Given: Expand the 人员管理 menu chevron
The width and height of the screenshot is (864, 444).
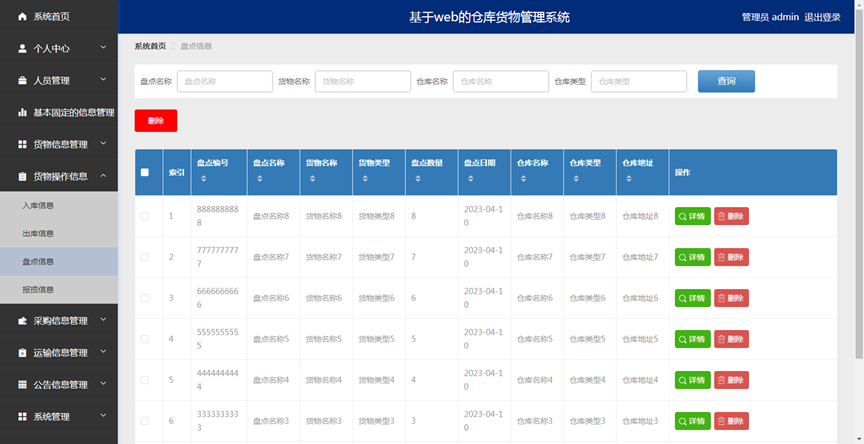Looking at the screenshot, I should pos(103,80).
